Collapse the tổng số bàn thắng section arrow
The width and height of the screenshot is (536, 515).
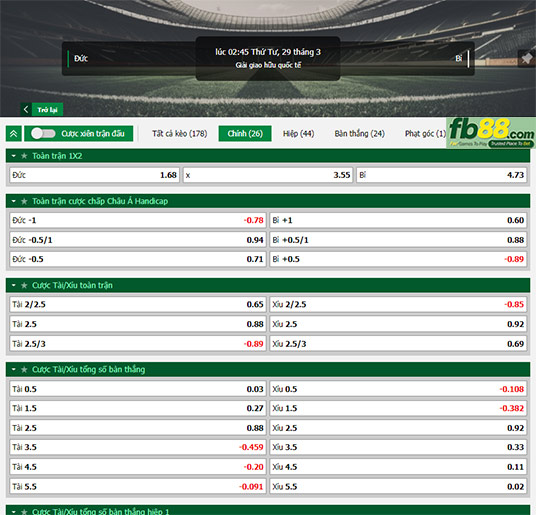14,369
